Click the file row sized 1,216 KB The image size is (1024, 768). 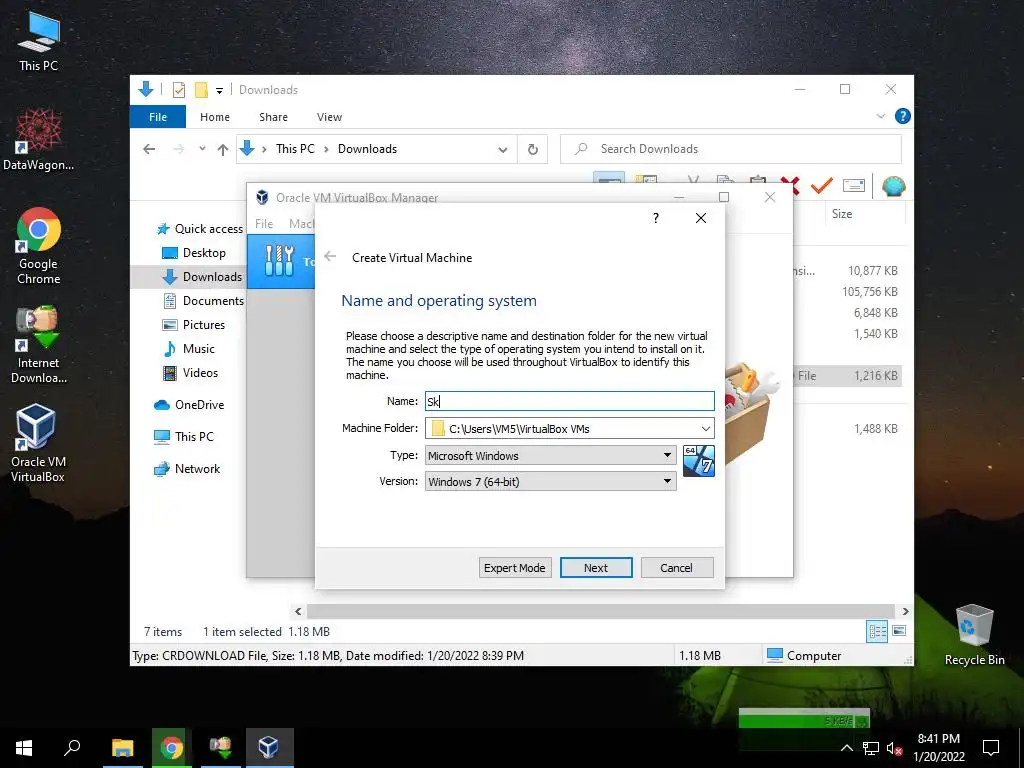point(848,376)
